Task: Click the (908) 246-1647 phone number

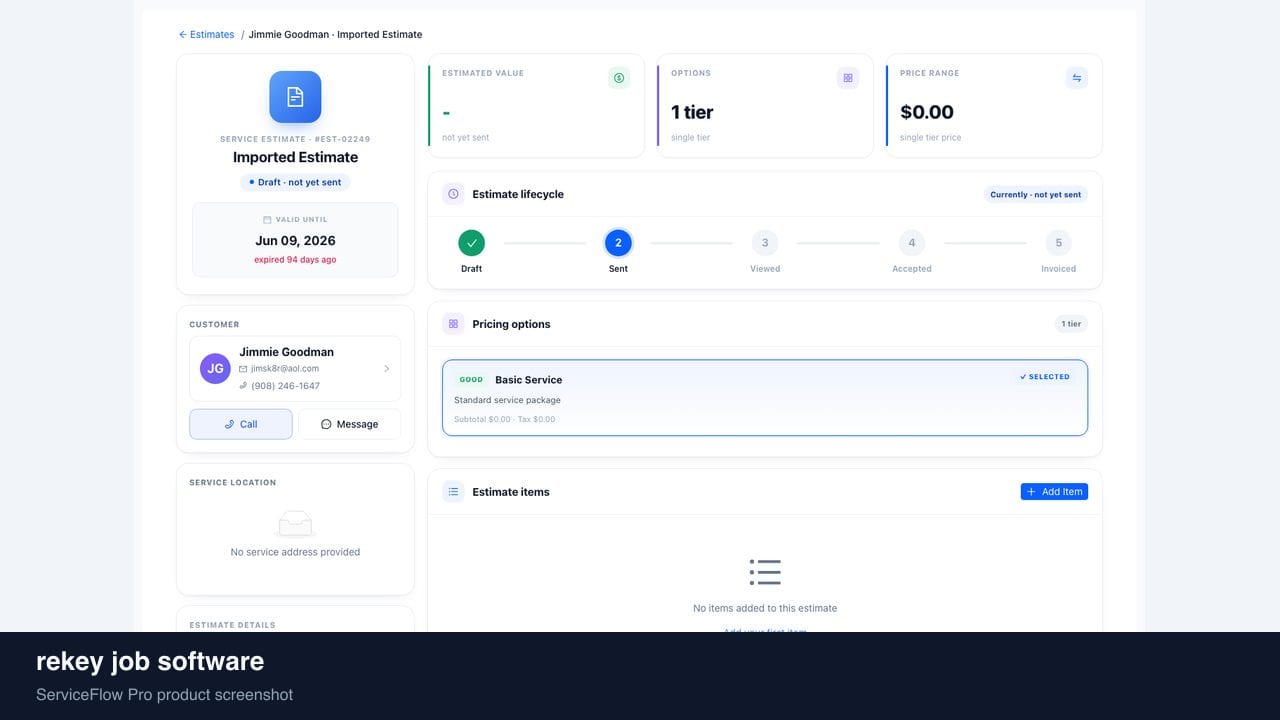Action: coord(285,386)
